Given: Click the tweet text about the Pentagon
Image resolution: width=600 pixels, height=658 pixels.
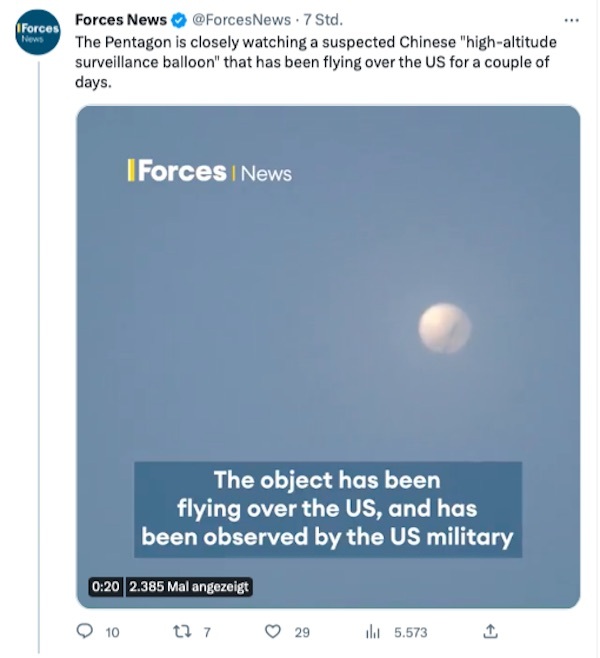Looking at the screenshot, I should (316, 62).
